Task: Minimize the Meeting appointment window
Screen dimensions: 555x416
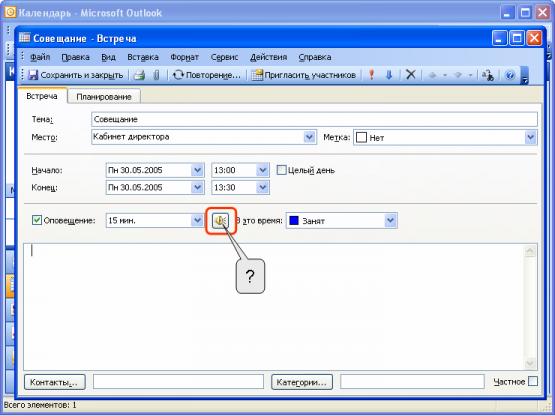Action: pos(499,38)
